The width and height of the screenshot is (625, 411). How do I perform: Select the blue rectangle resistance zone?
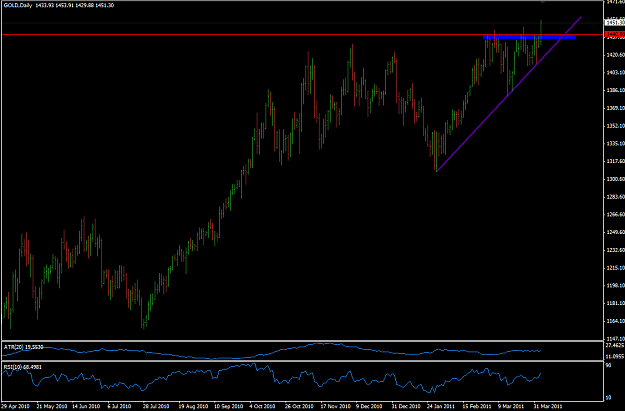coord(529,37)
